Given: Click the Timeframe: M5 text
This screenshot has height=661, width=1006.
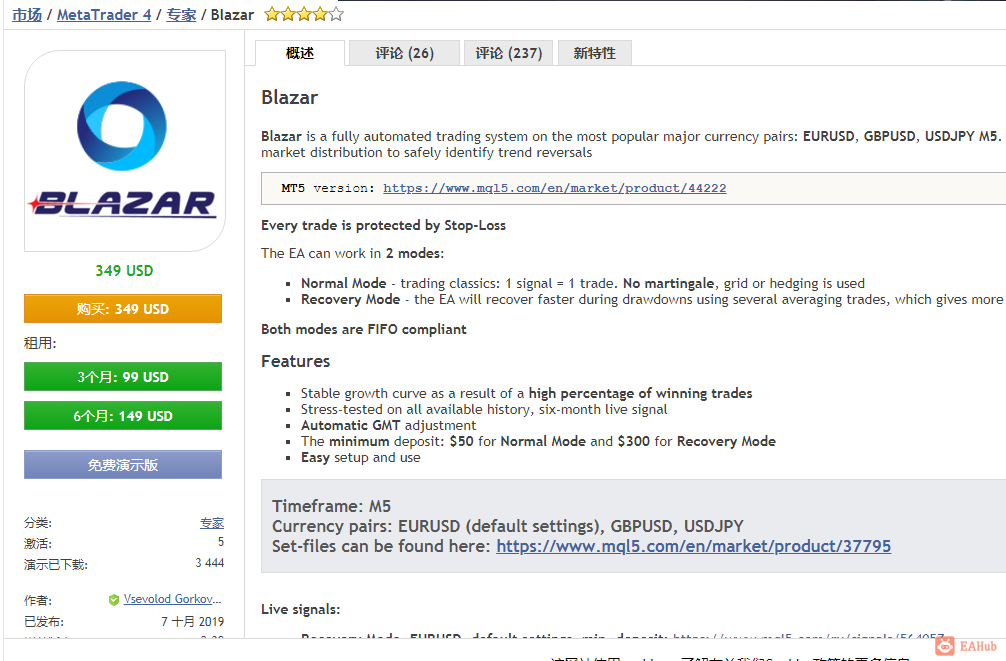Looking at the screenshot, I should [x=331, y=506].
